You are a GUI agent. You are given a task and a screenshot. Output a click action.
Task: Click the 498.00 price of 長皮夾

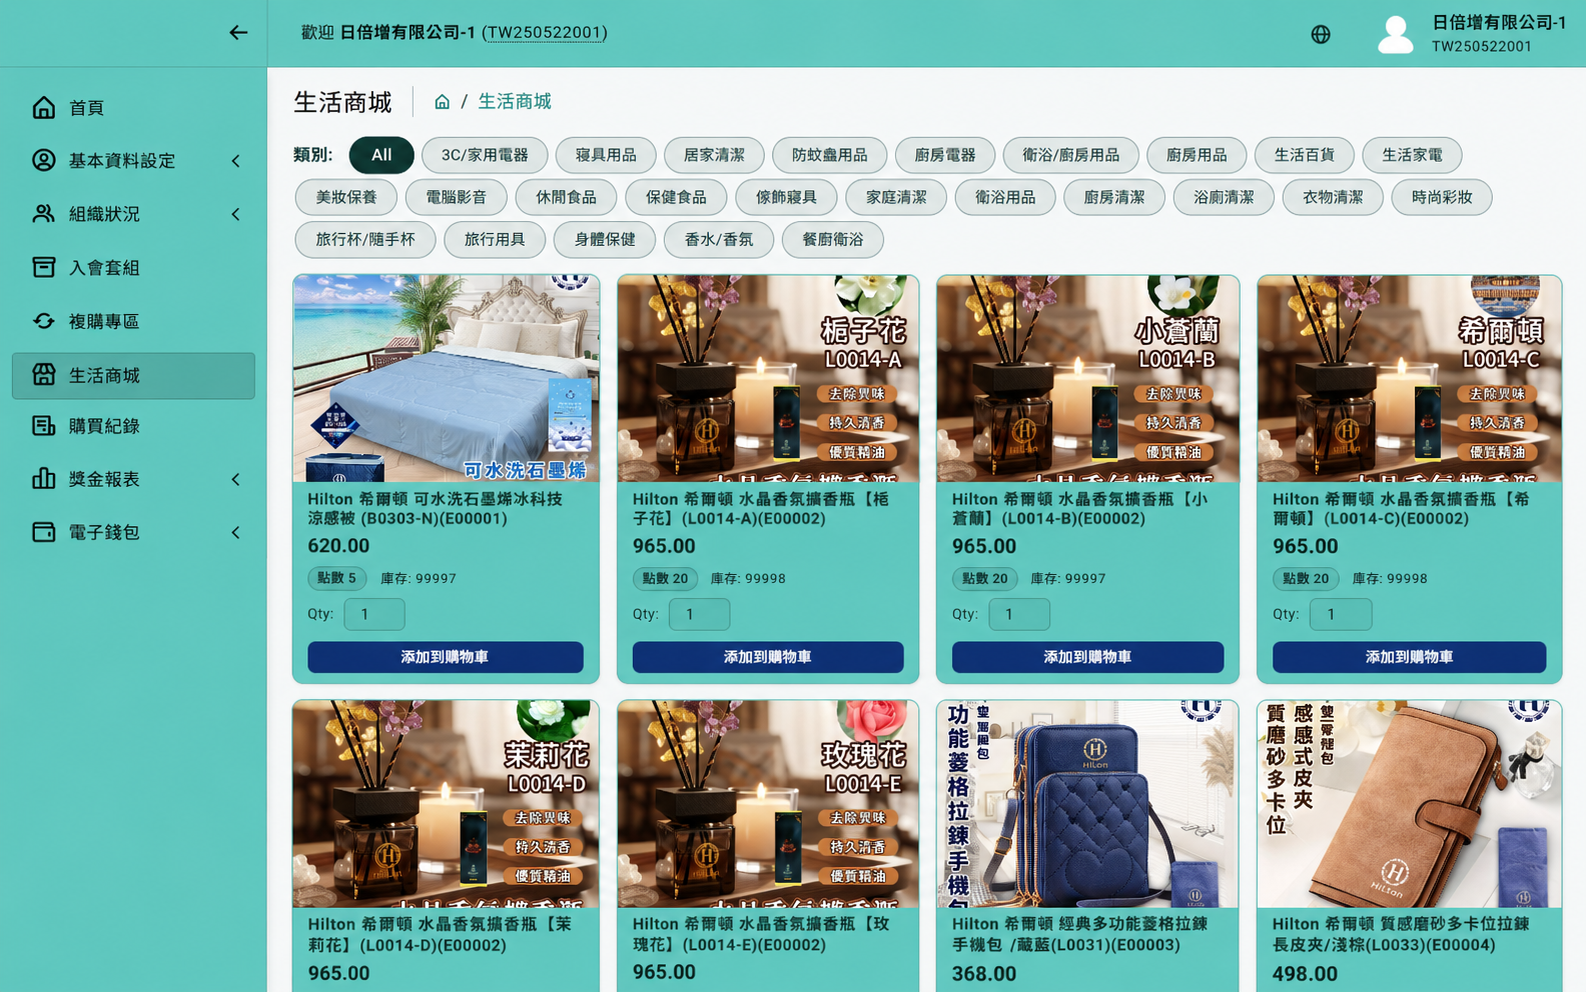(x=1305, y=974)
